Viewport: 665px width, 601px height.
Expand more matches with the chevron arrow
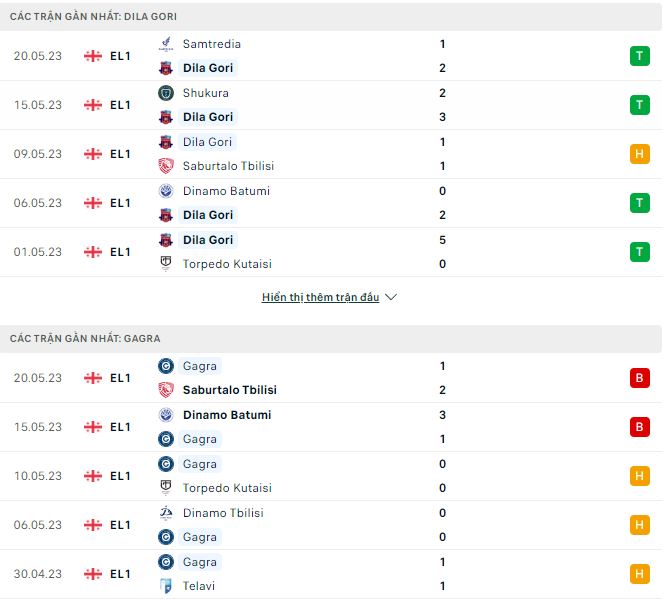tap(391, 298)
